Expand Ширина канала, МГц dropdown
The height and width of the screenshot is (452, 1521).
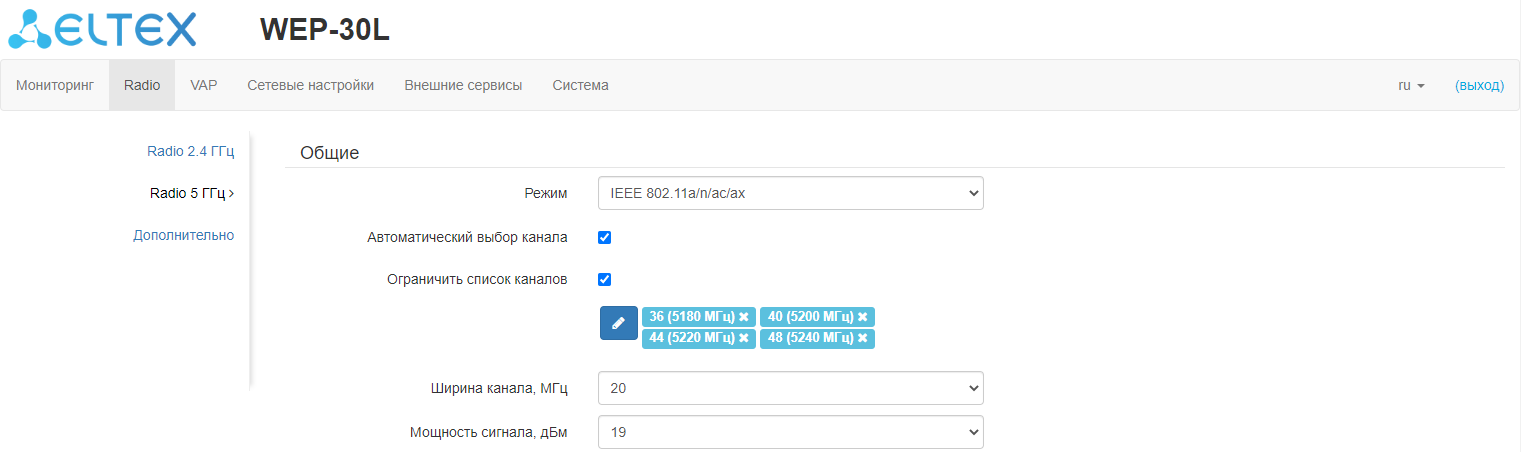pyautogui.click(x=790, y=388)
